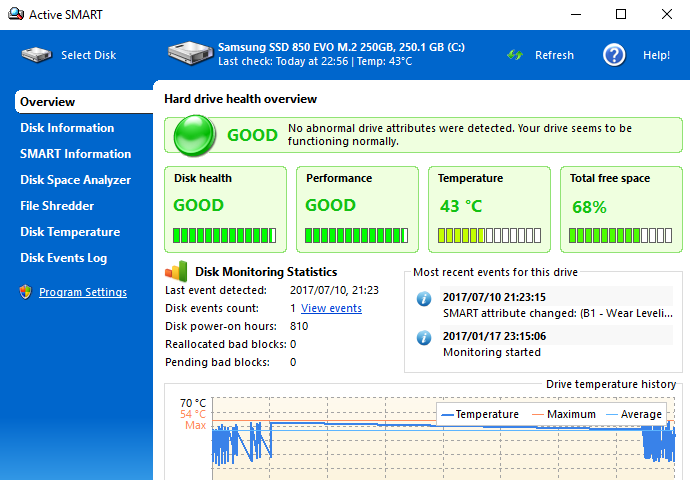Click the 'Monitoring started' event text
Screen dimensions: 690x480
click(x=492, y=352)
